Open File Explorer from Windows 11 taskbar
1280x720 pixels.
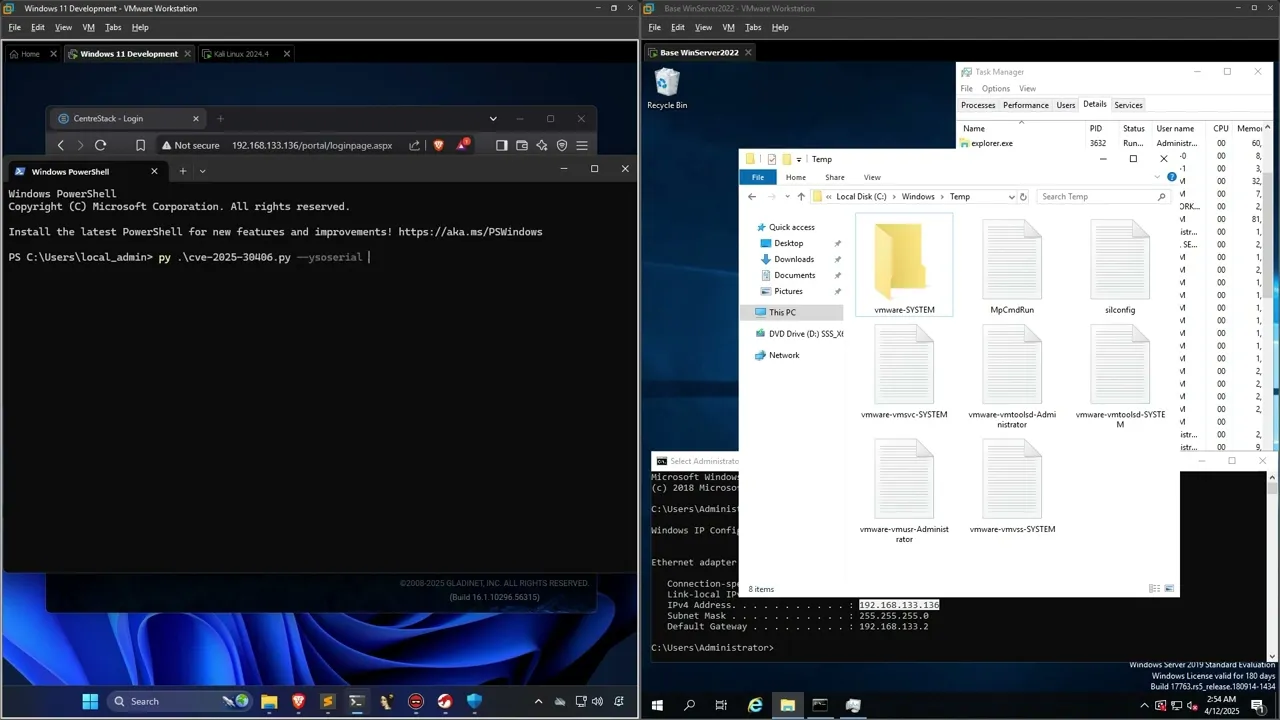point(269,701)
